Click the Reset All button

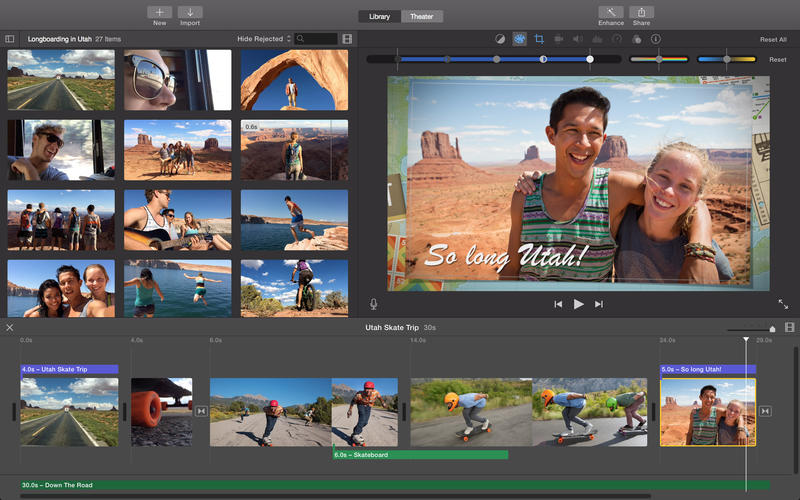coord(773,39)
